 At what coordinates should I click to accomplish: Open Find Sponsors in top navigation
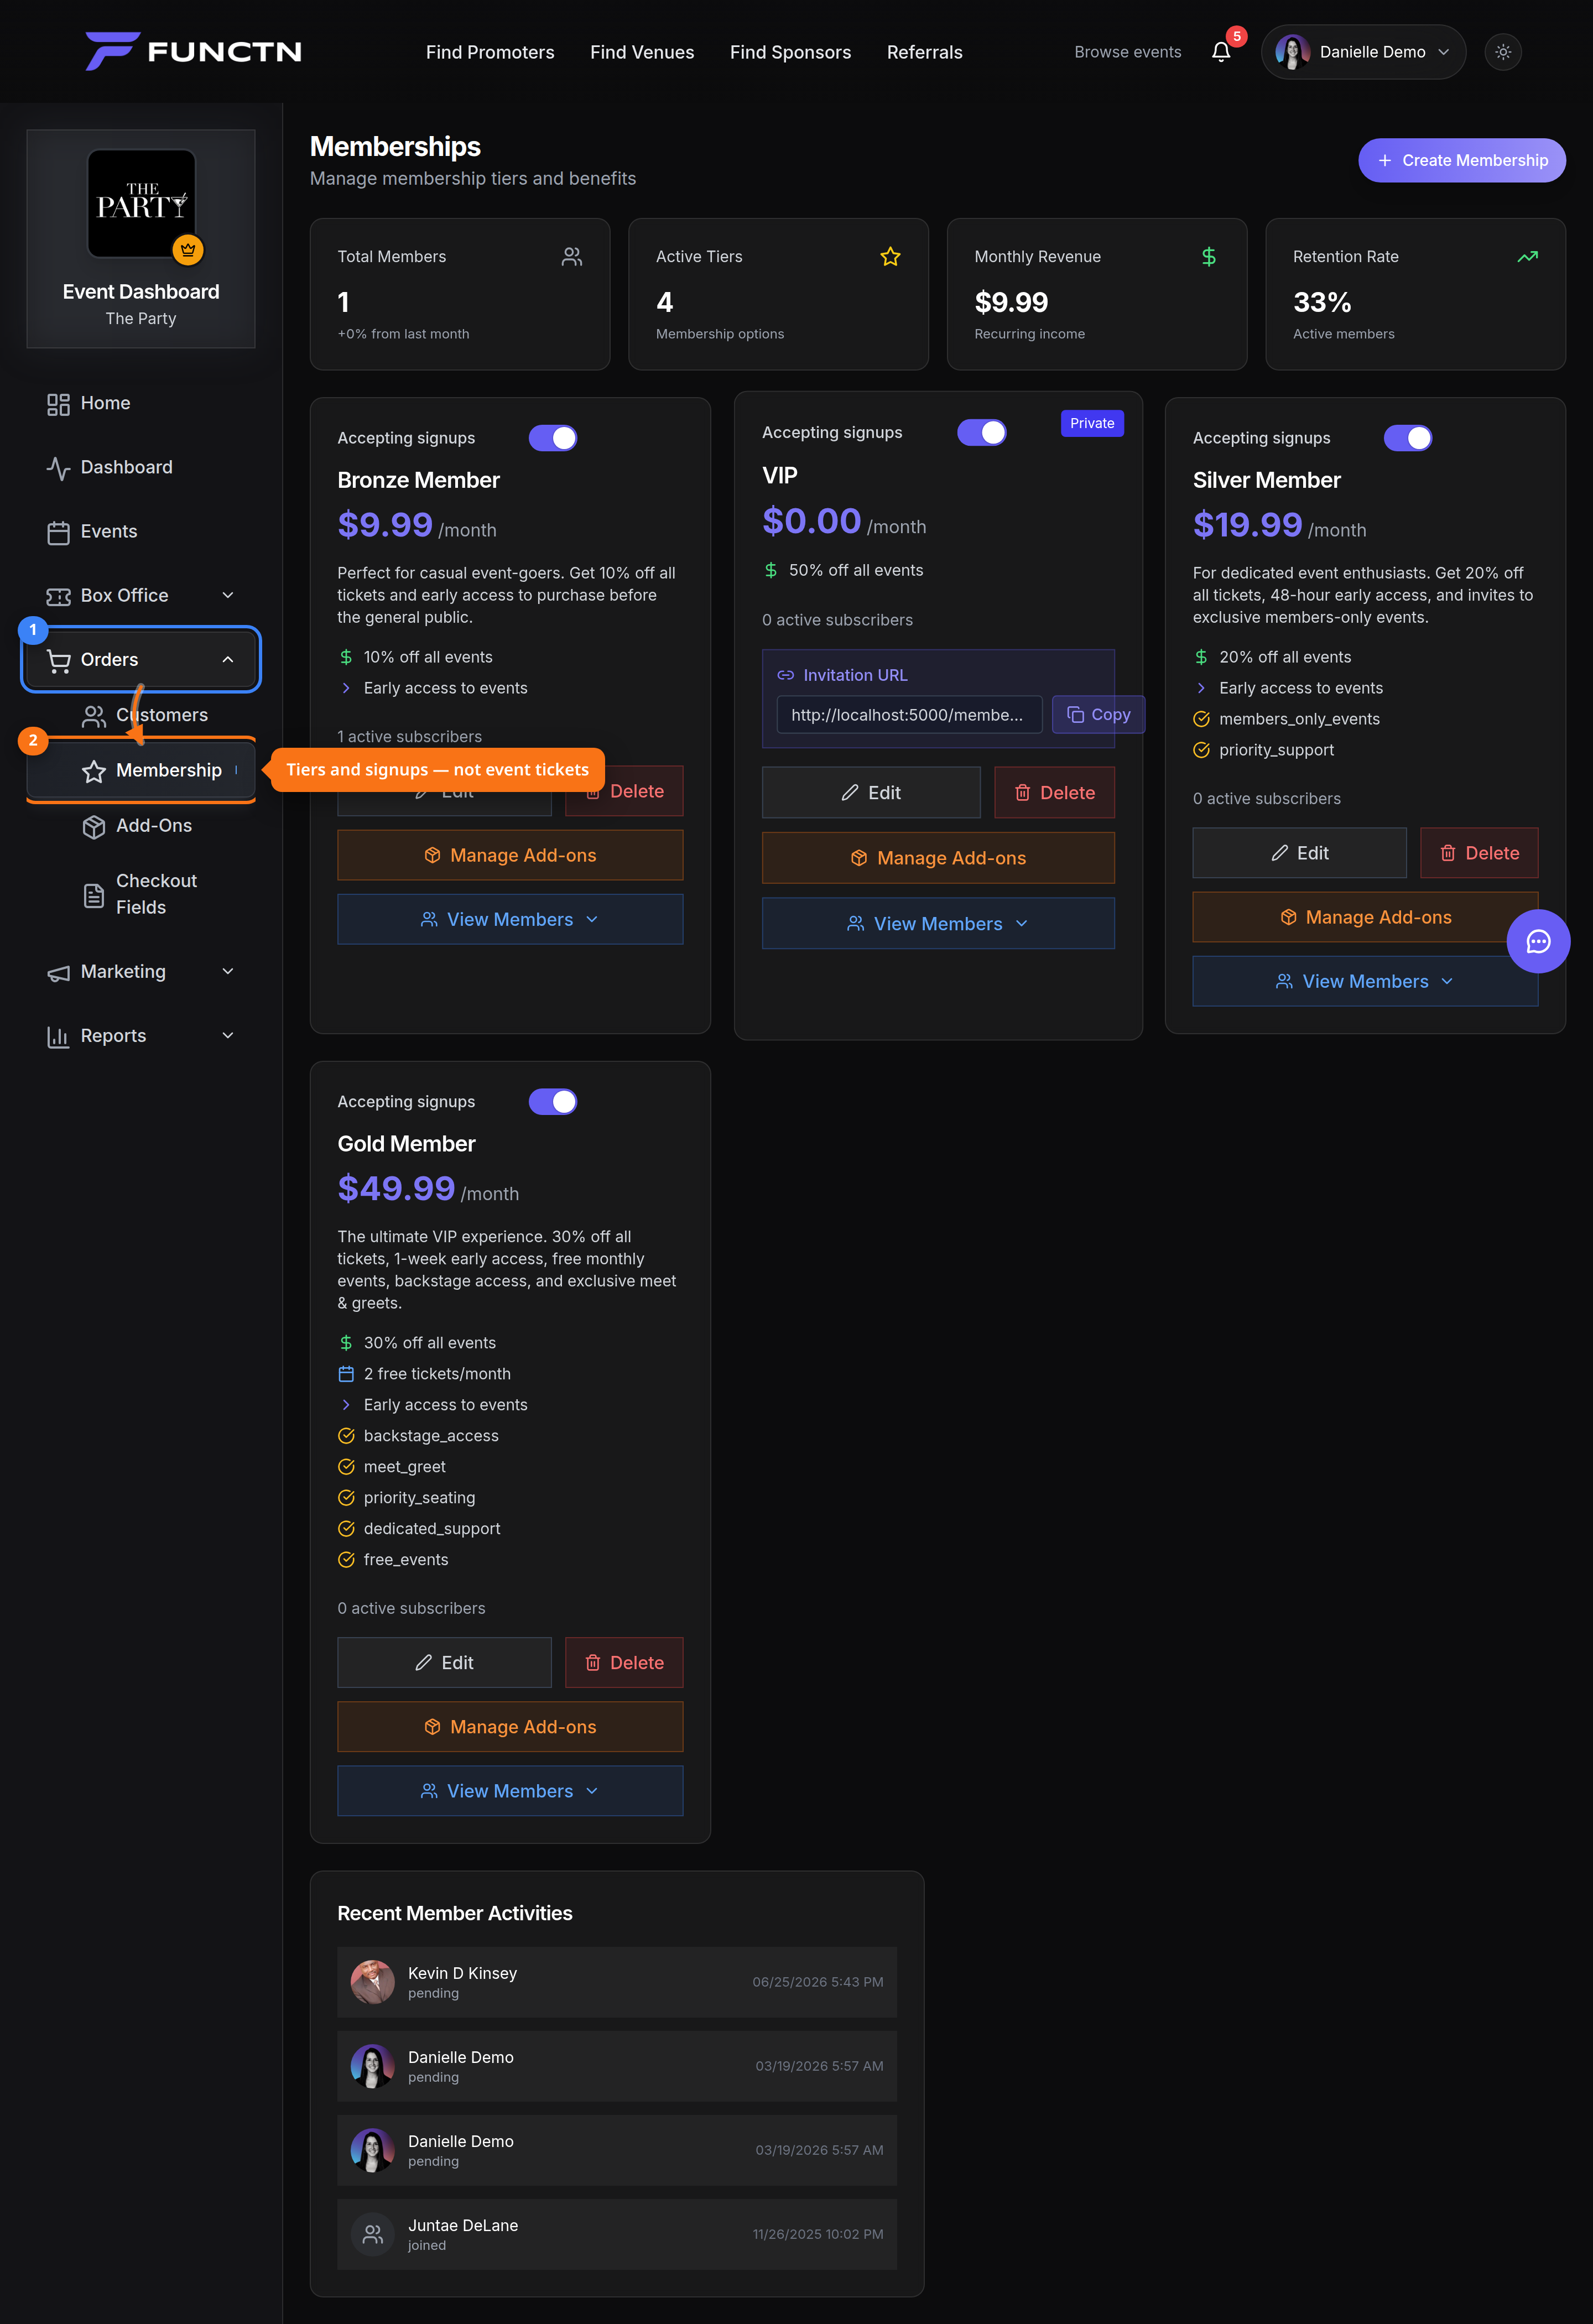[x=790, y=52]
